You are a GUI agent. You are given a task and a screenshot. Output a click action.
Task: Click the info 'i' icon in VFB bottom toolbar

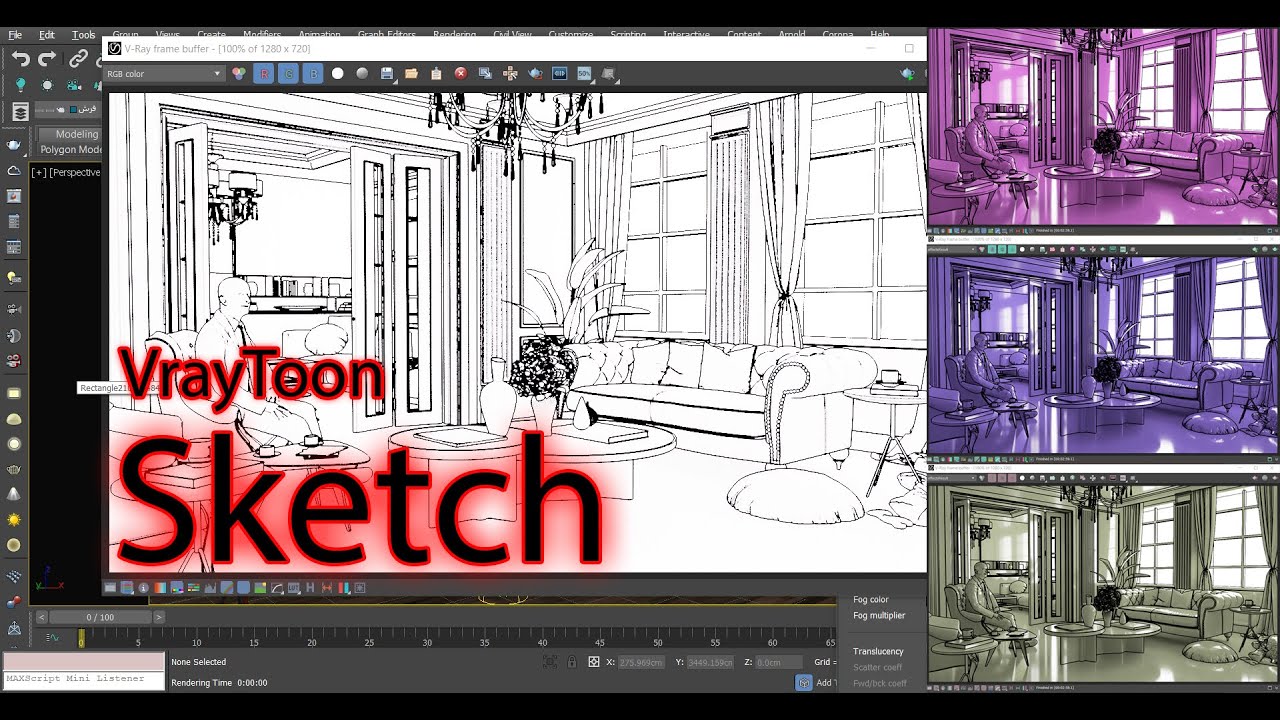[x=143, y=588]
